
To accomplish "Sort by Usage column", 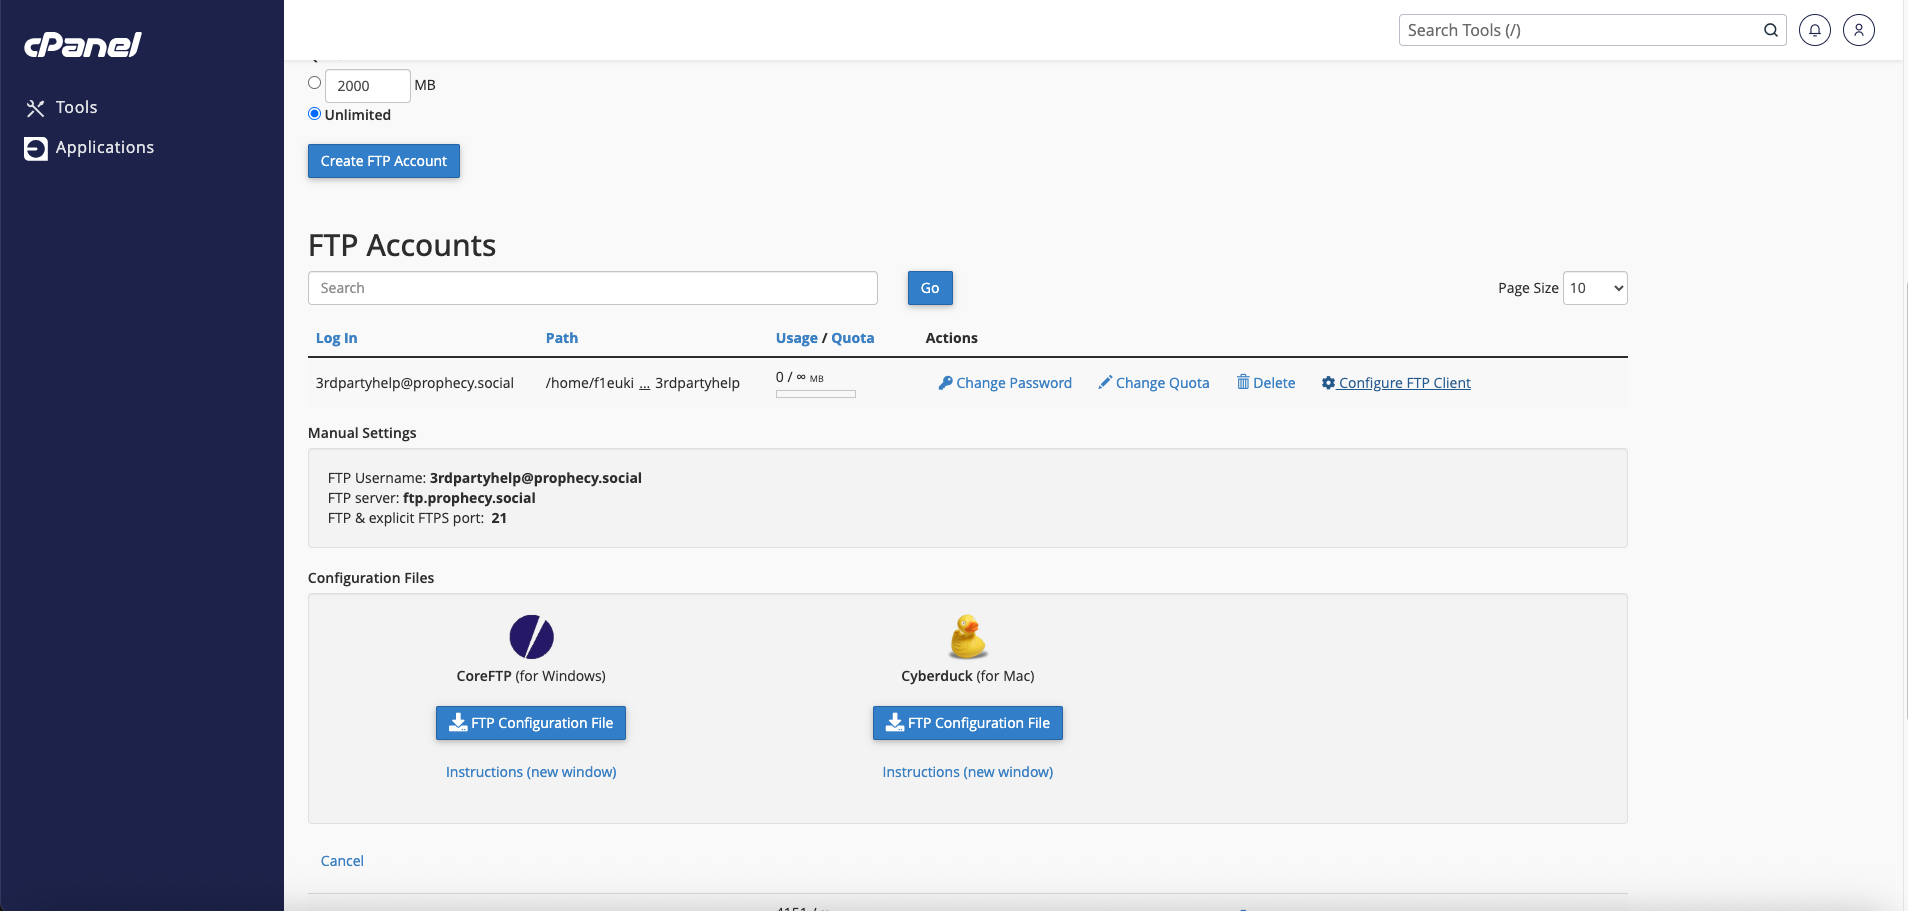I will tap(797, 338).
